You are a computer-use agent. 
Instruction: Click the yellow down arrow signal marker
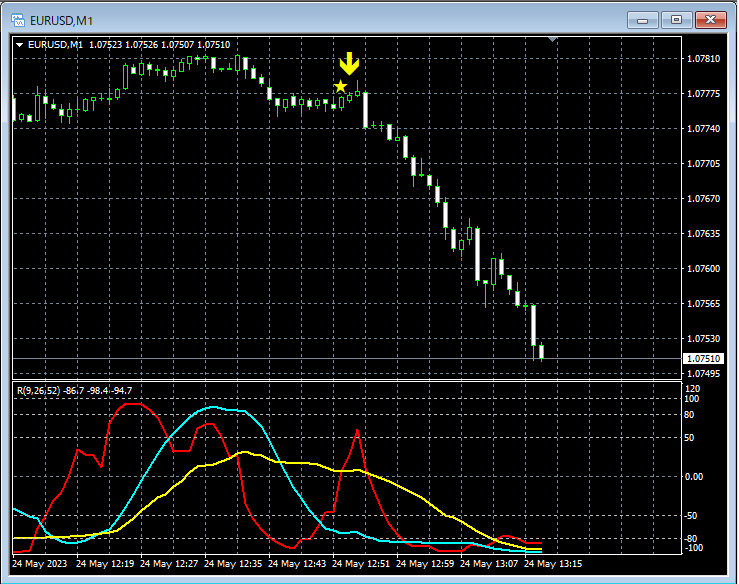click(x=348, y=65)
